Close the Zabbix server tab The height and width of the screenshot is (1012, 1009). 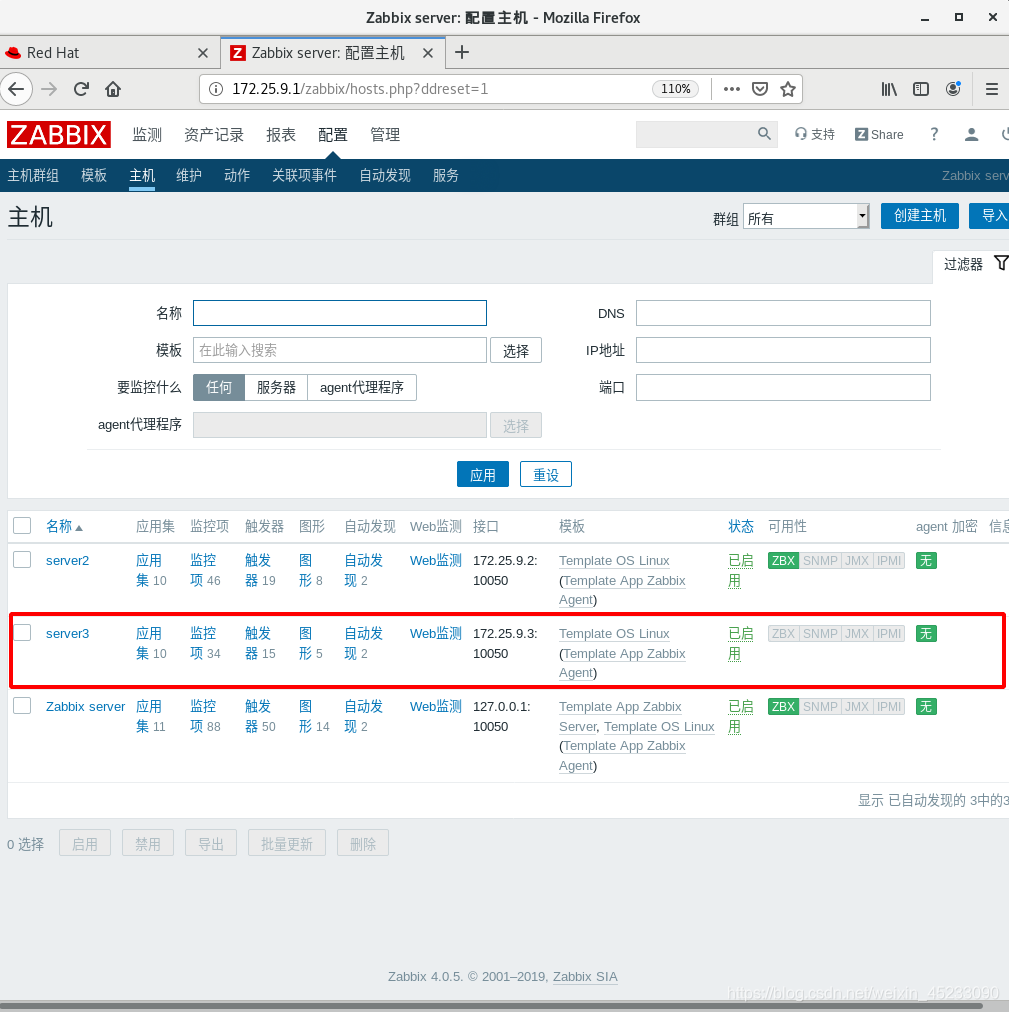pyautogui.click(x=427, y=53)
